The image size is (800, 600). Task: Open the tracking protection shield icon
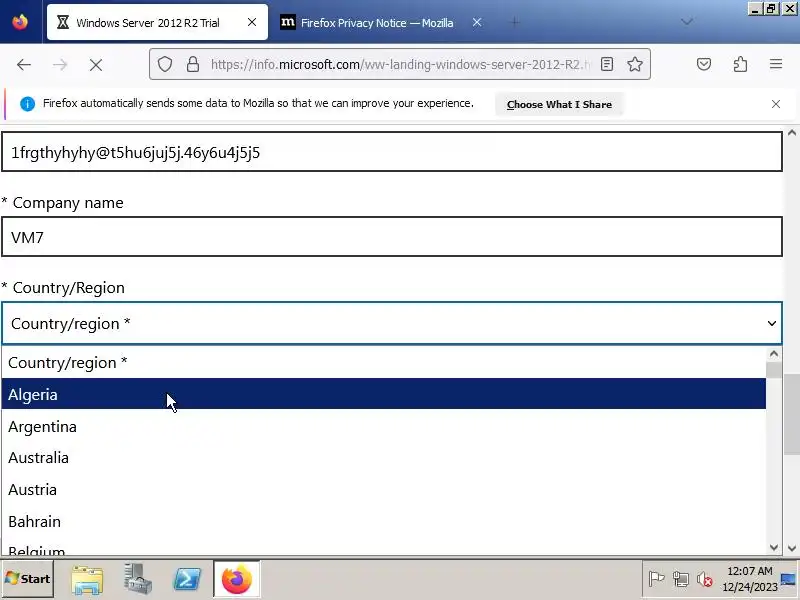[x=164, y=64]
